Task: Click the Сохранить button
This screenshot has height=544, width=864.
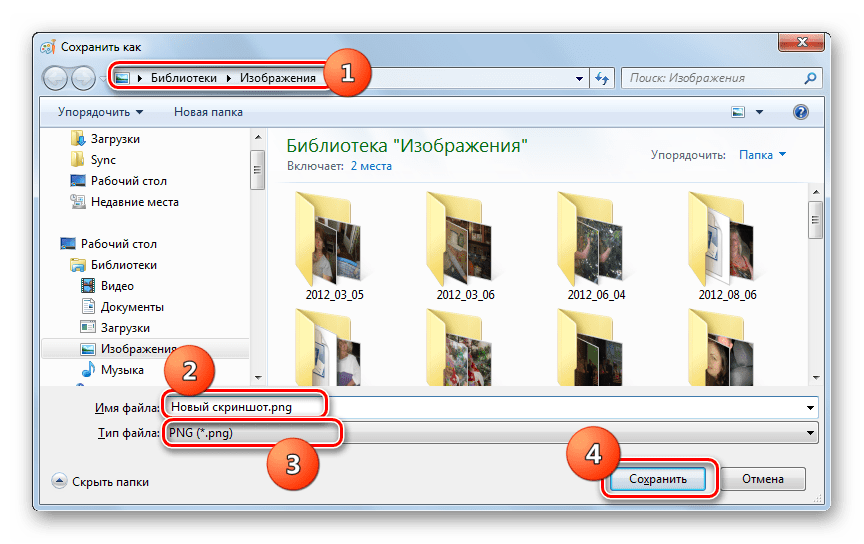Action: tap(658, 479)
